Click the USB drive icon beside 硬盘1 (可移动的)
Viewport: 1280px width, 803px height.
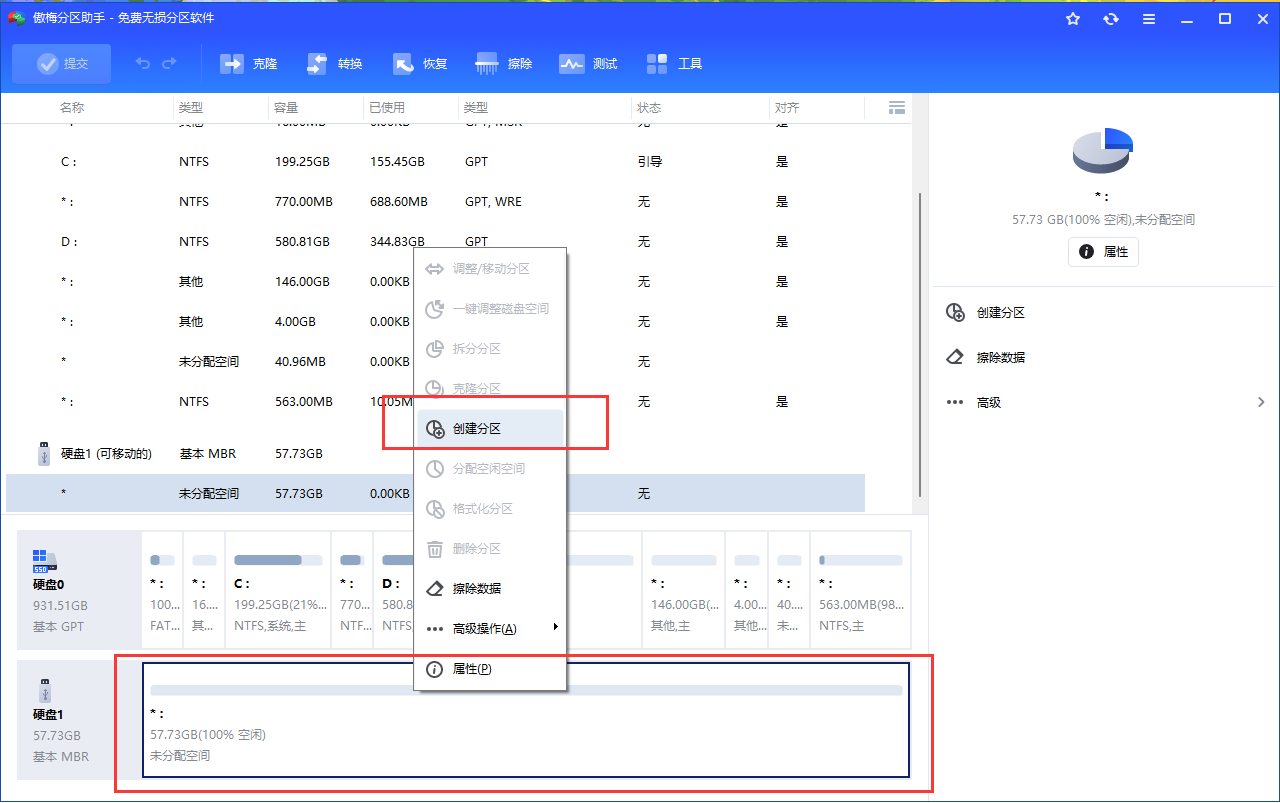point(43,454)
